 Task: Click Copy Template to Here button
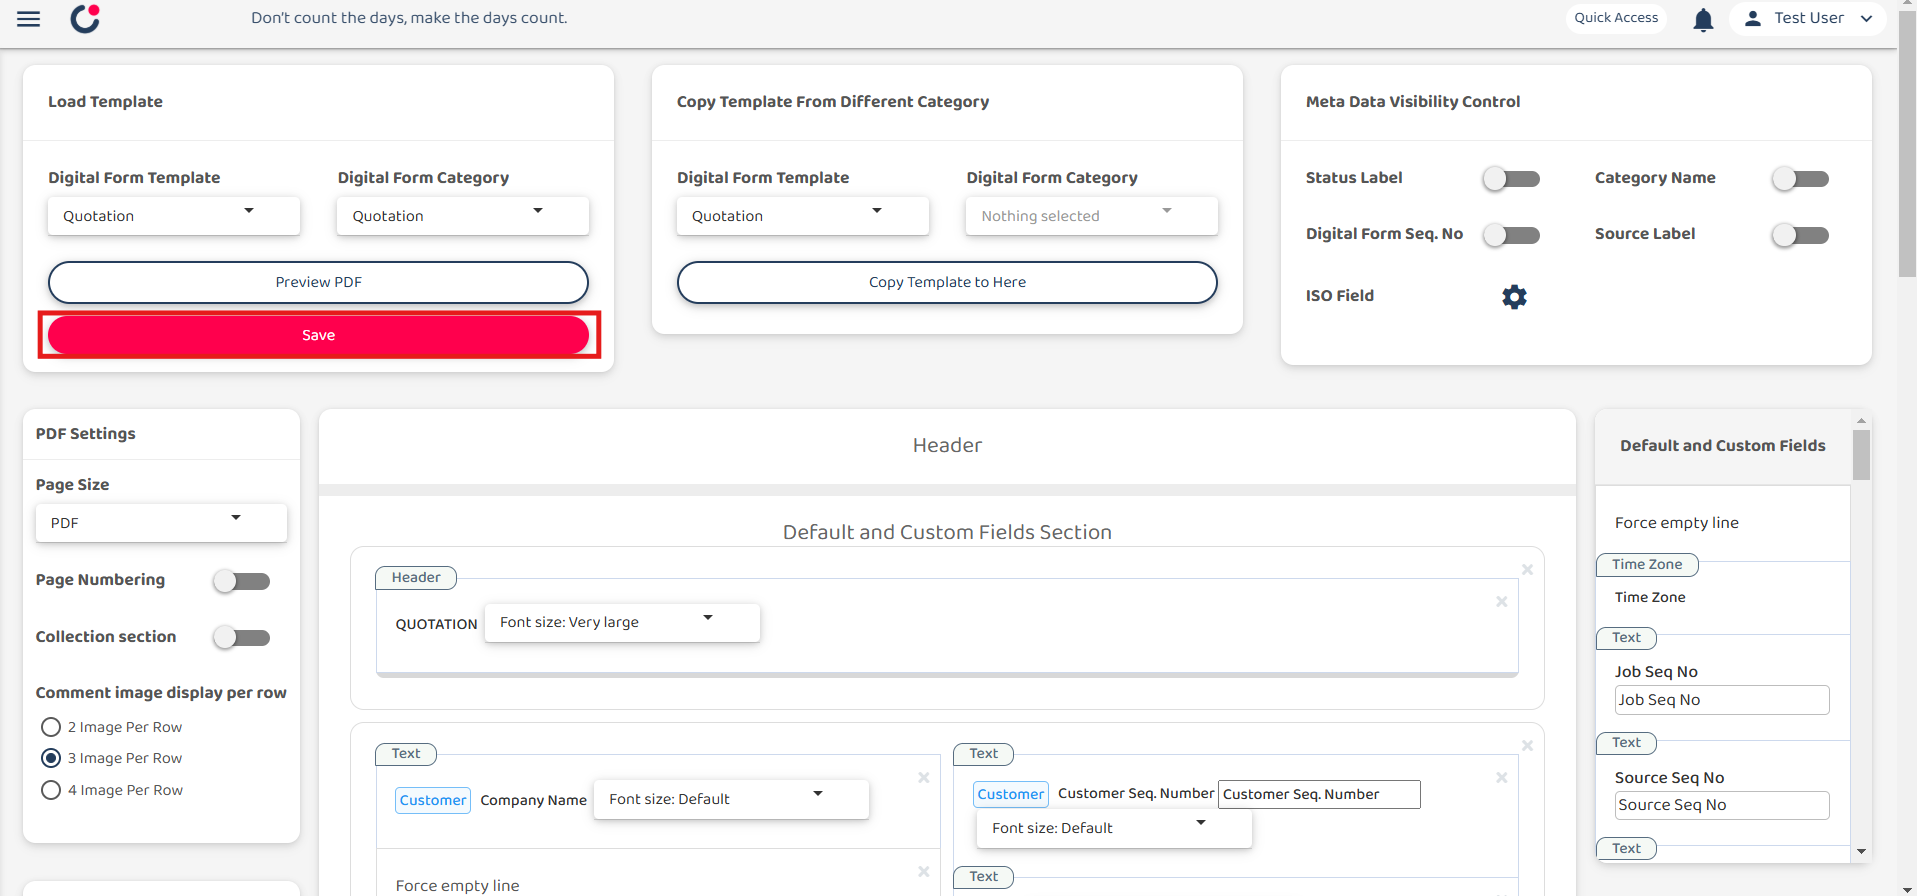947,282
